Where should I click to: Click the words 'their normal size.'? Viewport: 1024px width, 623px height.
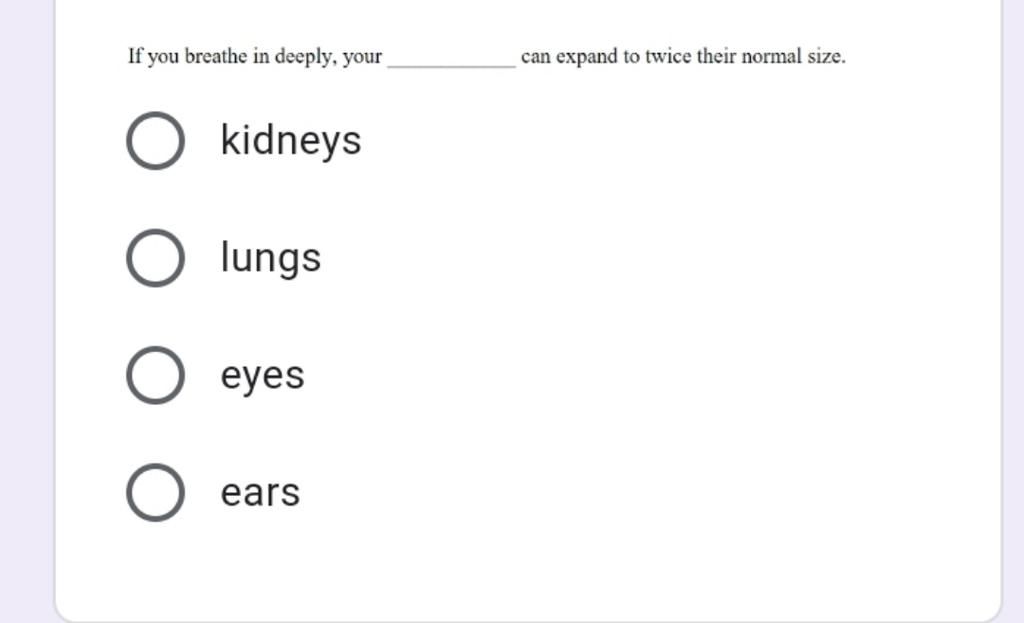(x=771, y=56)
